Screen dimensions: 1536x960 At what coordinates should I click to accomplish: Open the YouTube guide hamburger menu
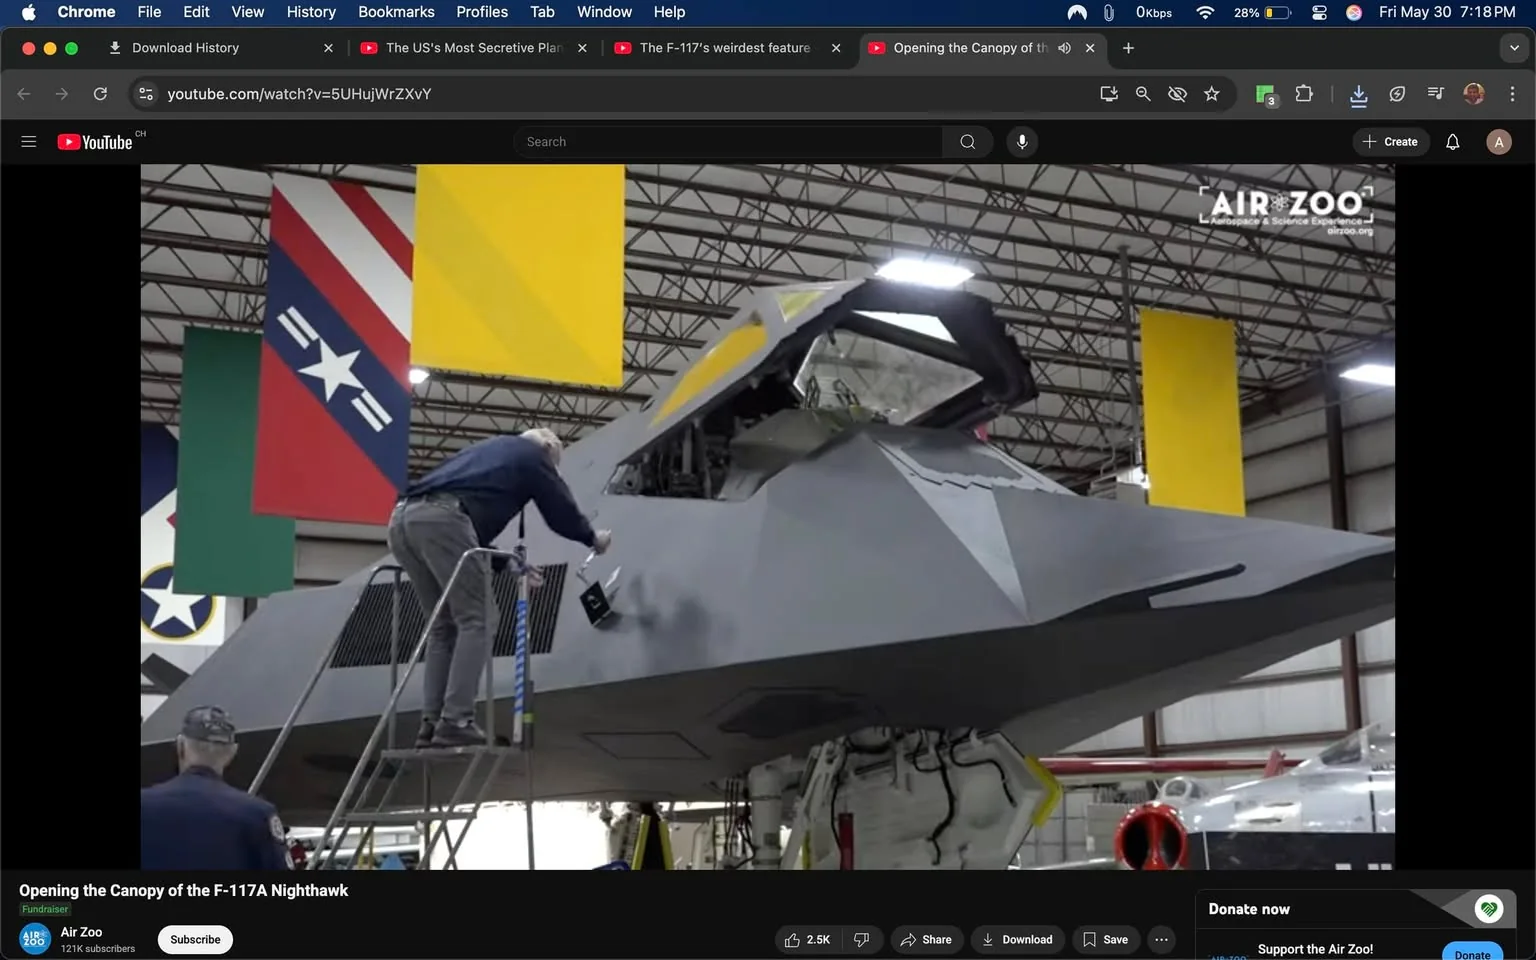29,142
